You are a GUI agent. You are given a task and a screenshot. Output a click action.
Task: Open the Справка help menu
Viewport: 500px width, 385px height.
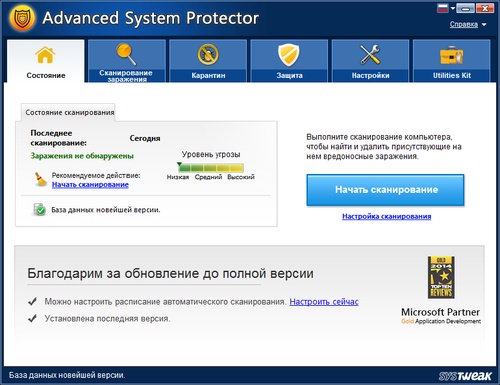tap(464, 24)
